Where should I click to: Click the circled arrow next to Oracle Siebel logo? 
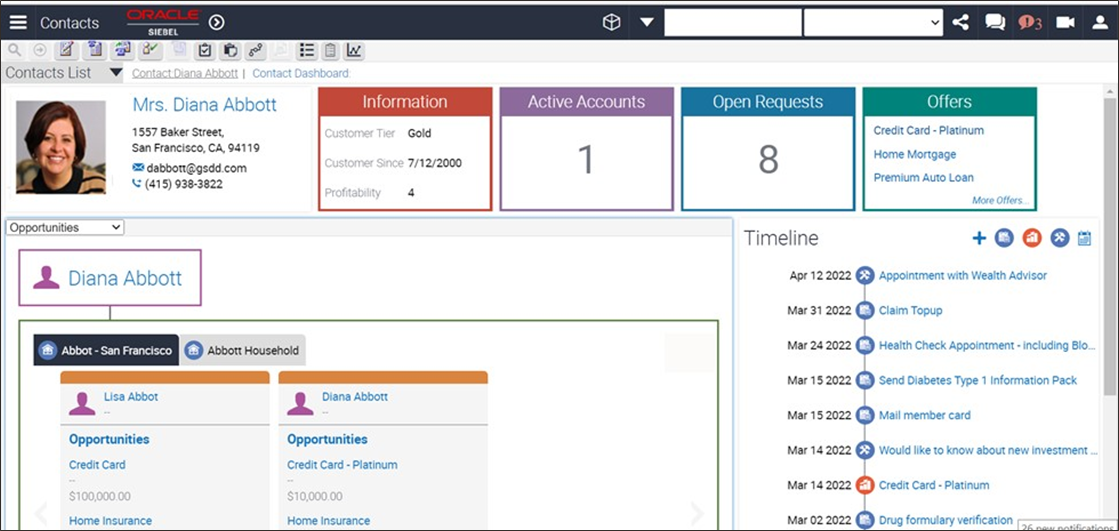[x=216, y=23]
